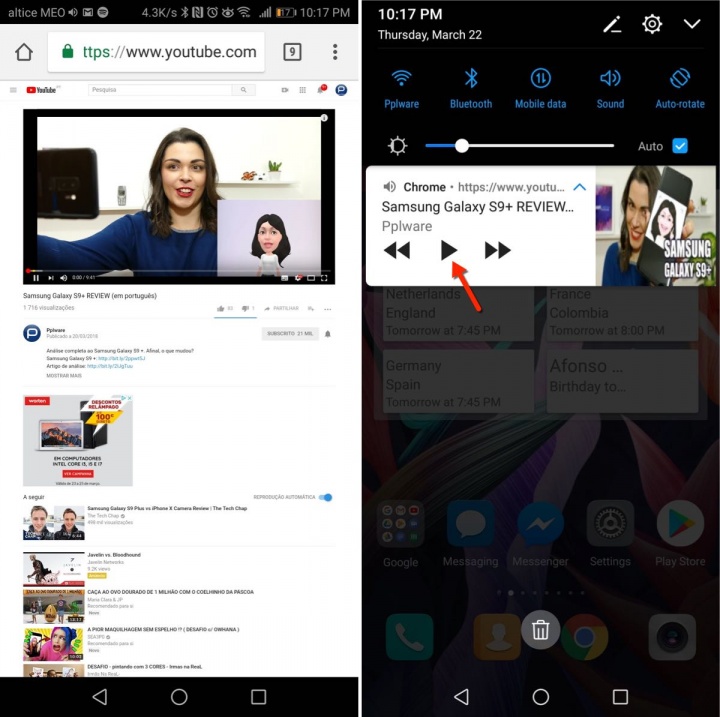Toggle the Sound quick tile
Viewport: 720px width, 717px height.
(x=610, y=89)
